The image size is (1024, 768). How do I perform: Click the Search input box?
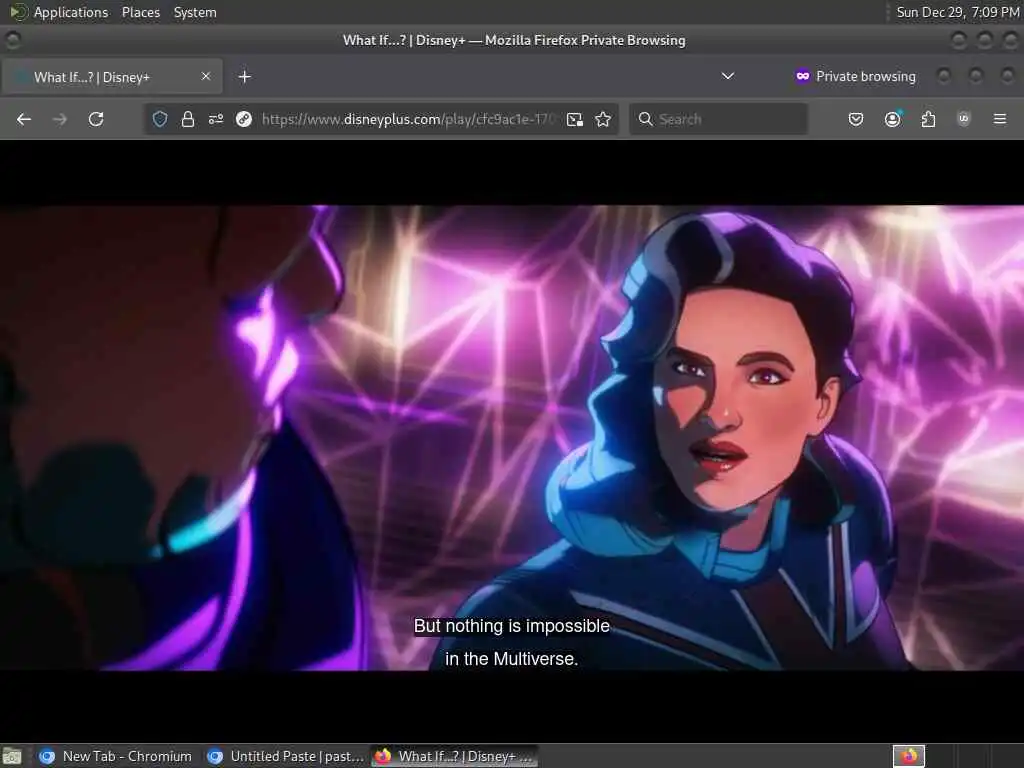point(718,119)
